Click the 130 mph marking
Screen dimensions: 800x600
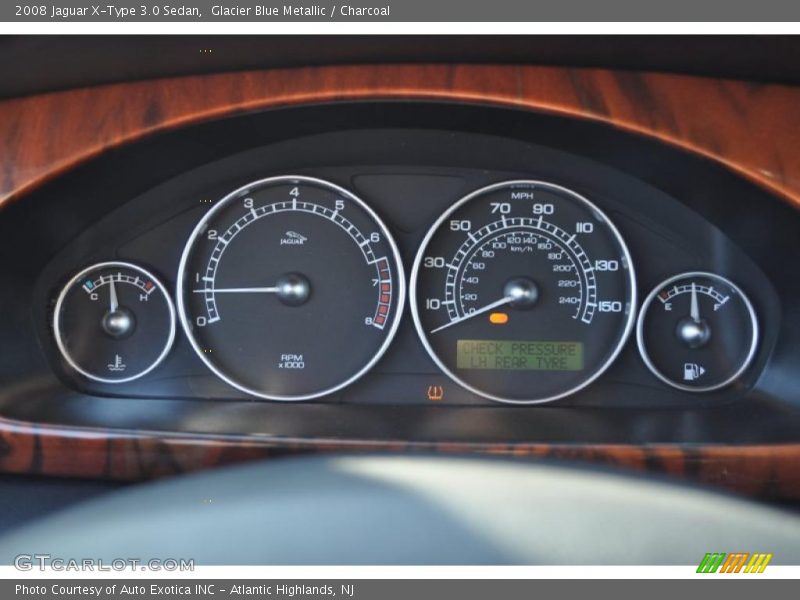tap(606, 265)
